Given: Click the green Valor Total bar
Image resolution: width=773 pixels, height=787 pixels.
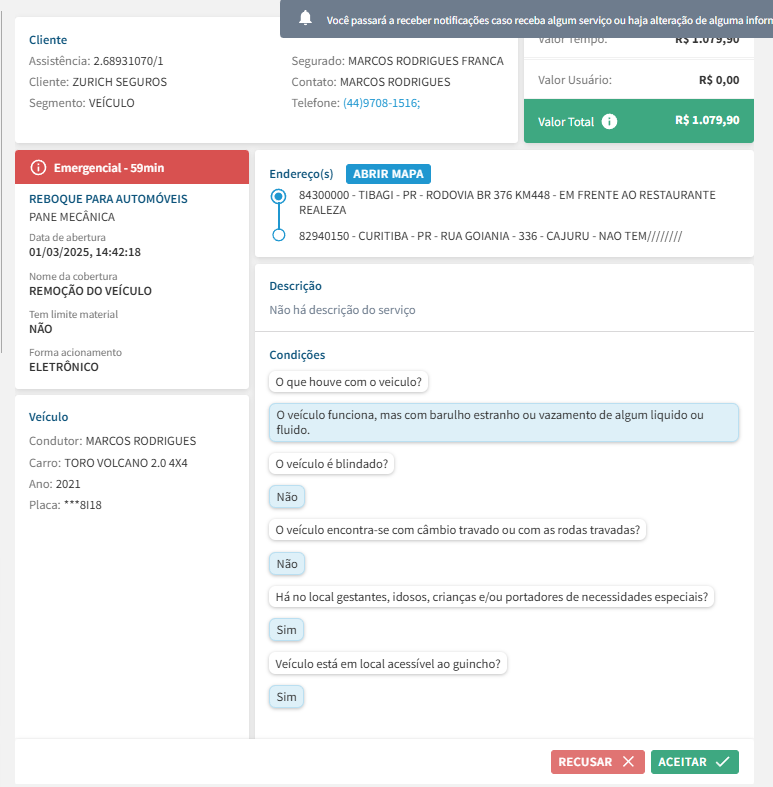Looking at the screenshot, I should coord(638,121).
